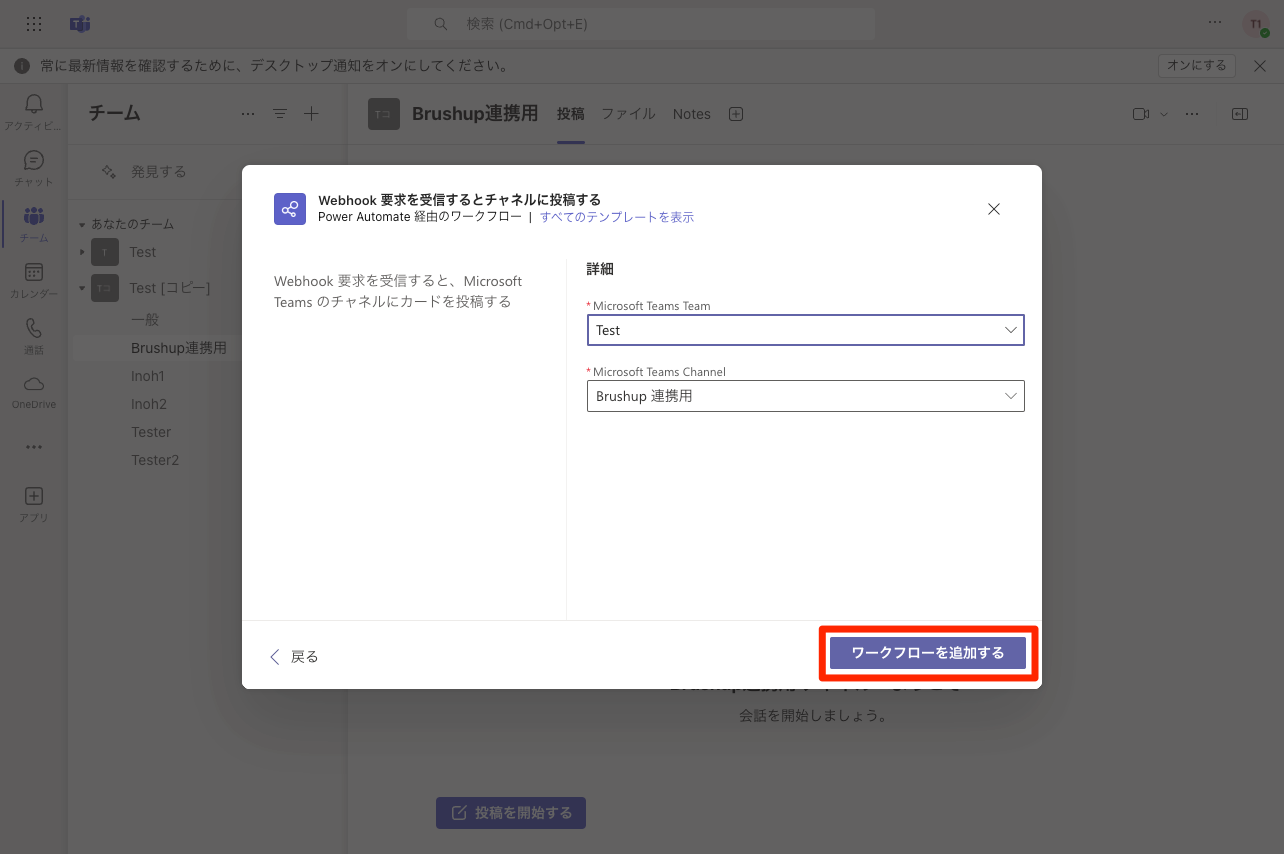Collapse the あなたのチーム section
Screen dimensions: 1284x854
point(82,224)
